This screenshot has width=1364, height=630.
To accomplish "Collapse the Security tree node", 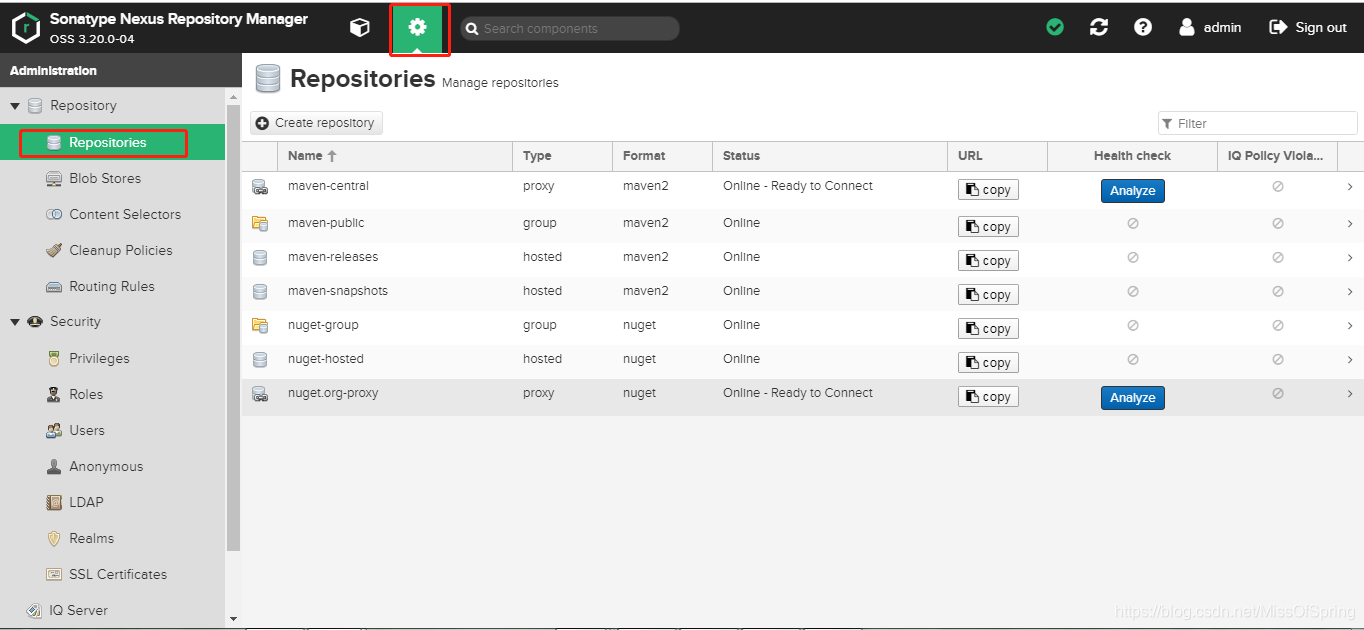I will 15,322.
